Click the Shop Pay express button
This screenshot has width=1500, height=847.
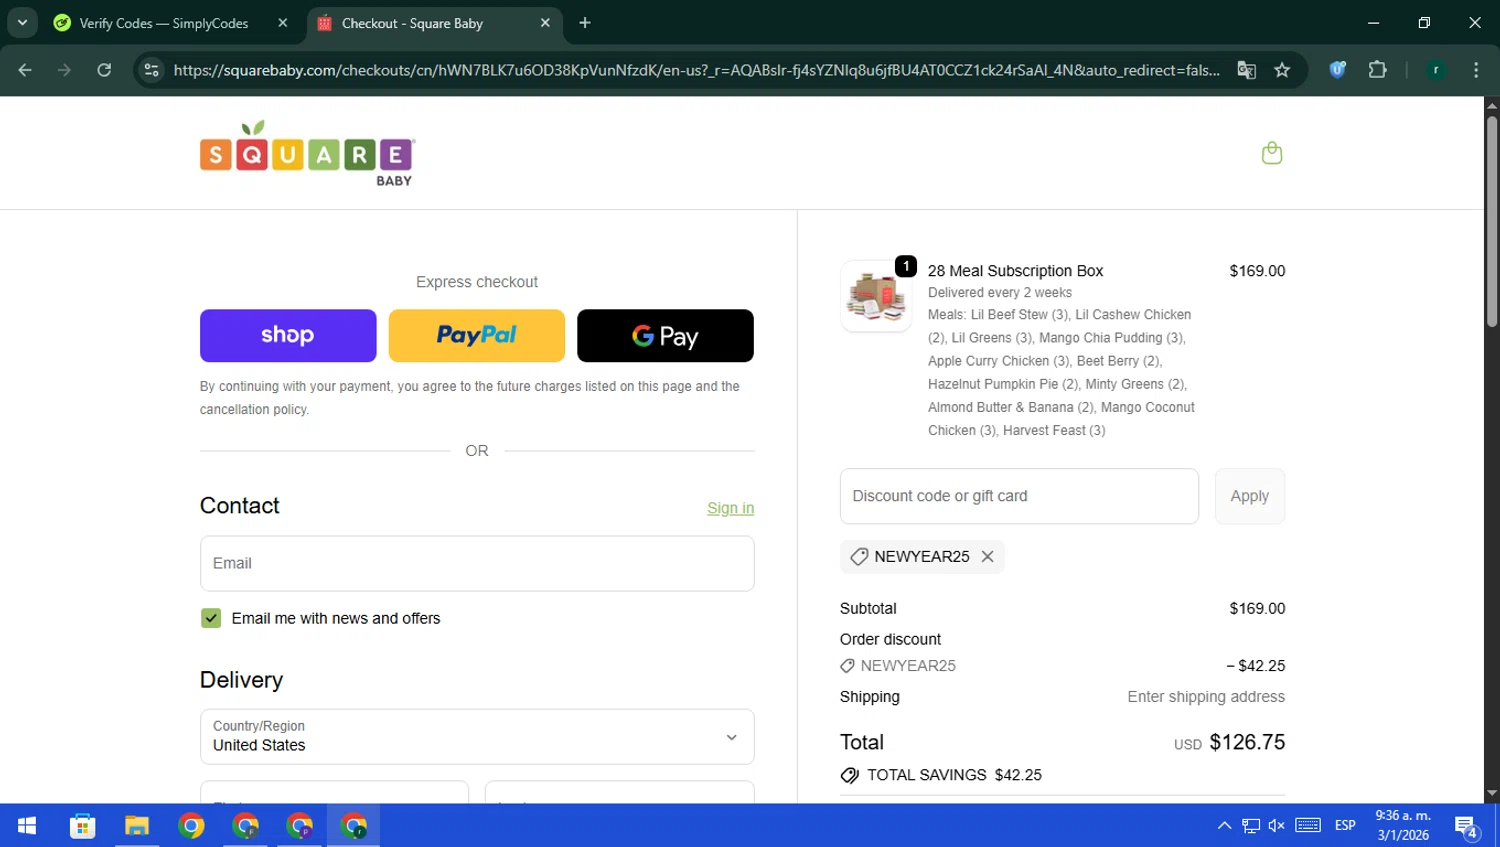[288, 336]
